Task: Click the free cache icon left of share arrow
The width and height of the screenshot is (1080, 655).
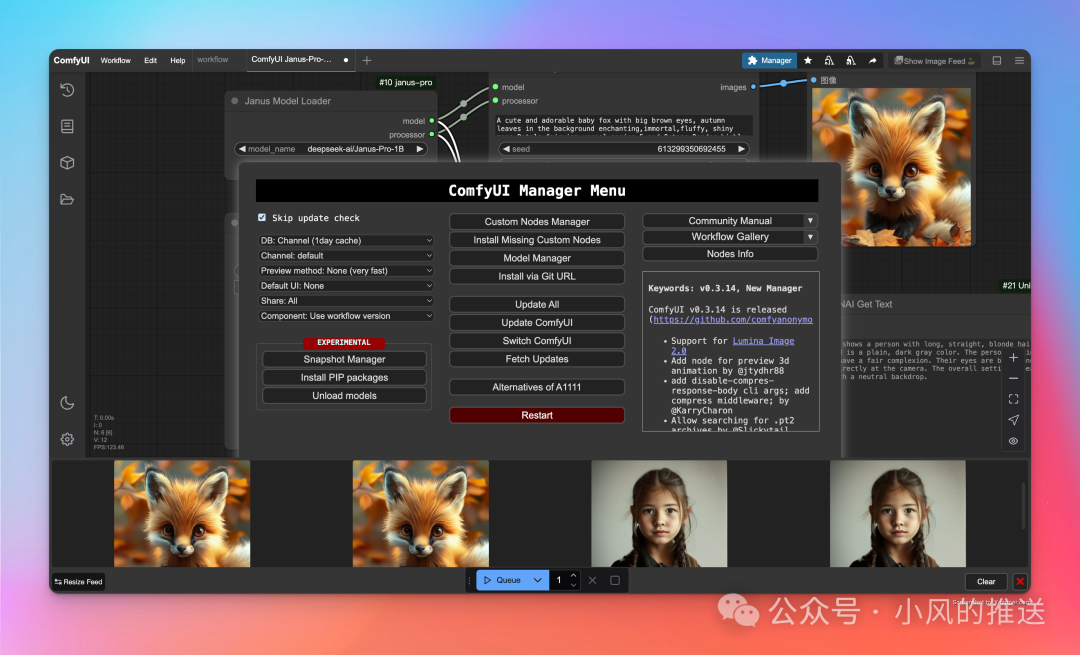Action: coord(851,61)
